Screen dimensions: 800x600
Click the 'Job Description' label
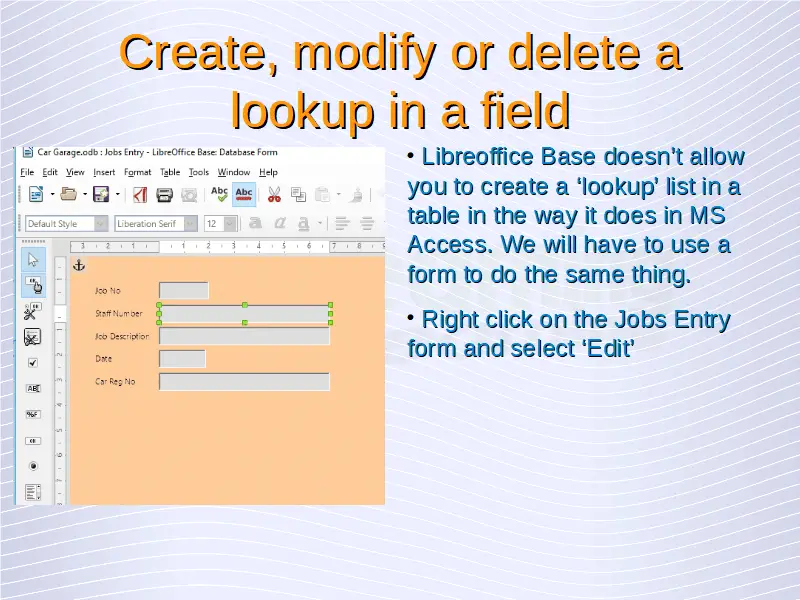click(x=122, y=336)
